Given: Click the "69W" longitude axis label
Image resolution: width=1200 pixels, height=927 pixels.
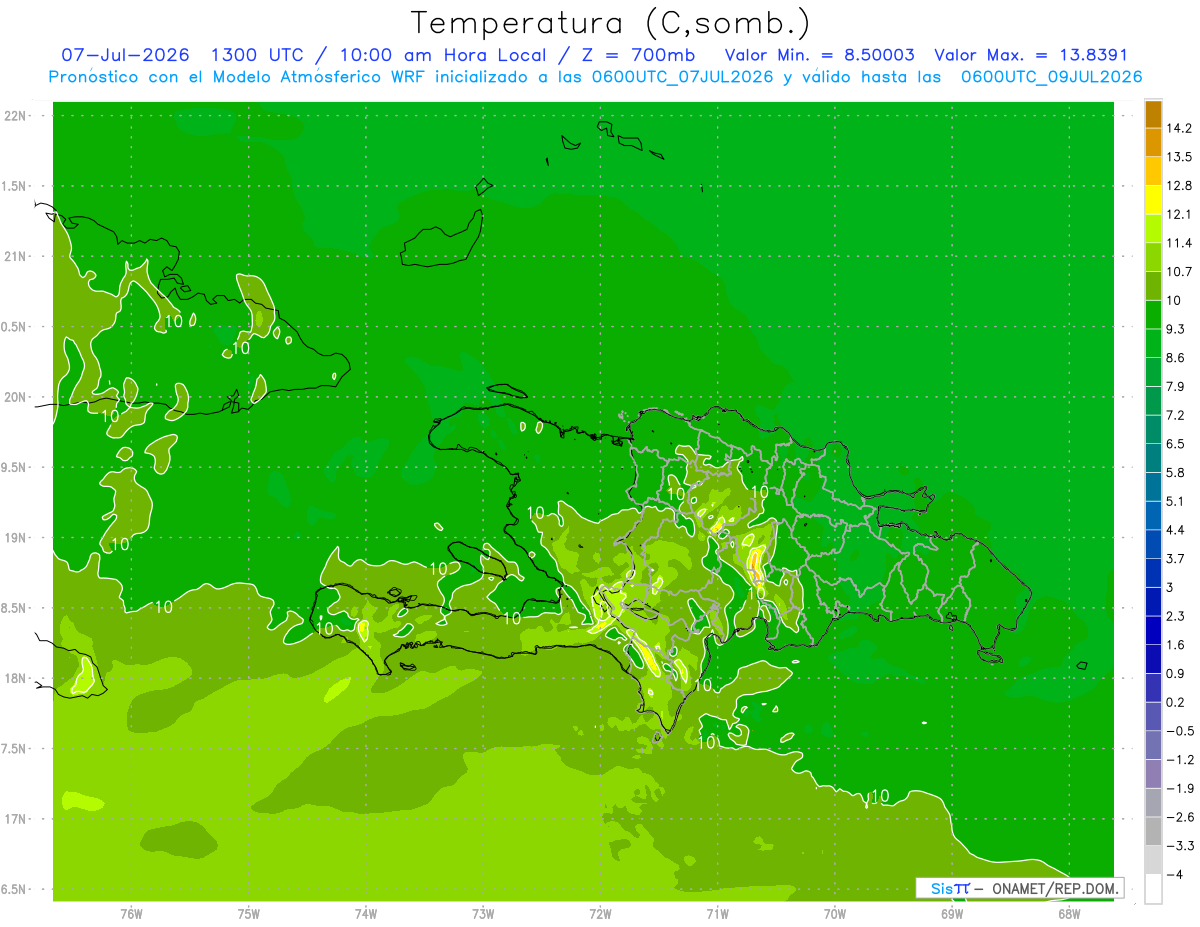Looking at the screenshot, I should pos(952,913).
